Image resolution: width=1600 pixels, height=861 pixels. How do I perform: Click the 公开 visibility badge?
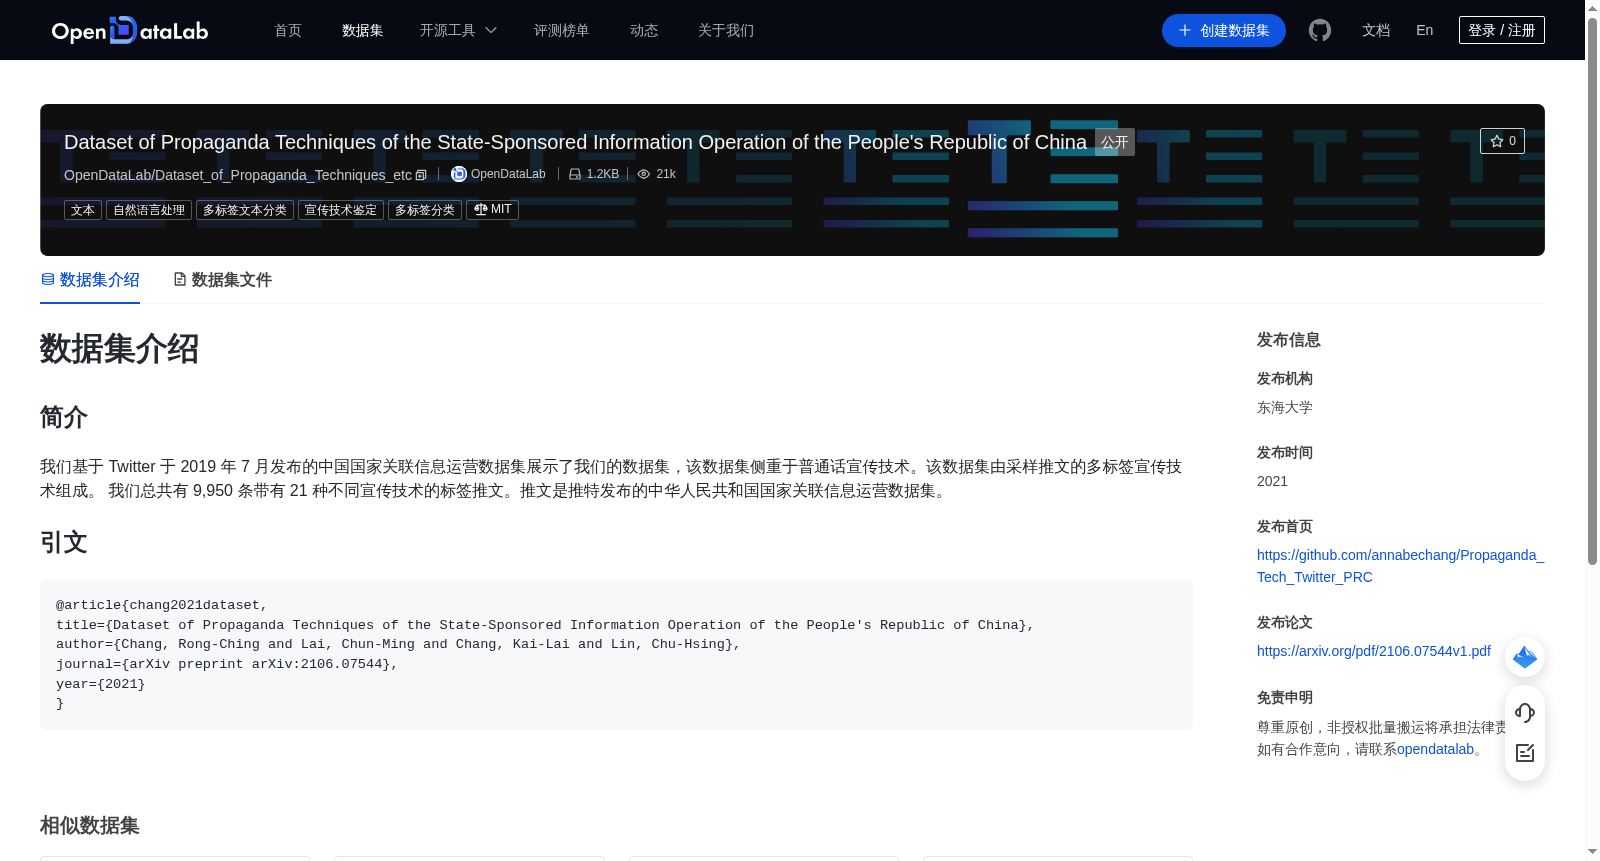(x=1115, y=142)
